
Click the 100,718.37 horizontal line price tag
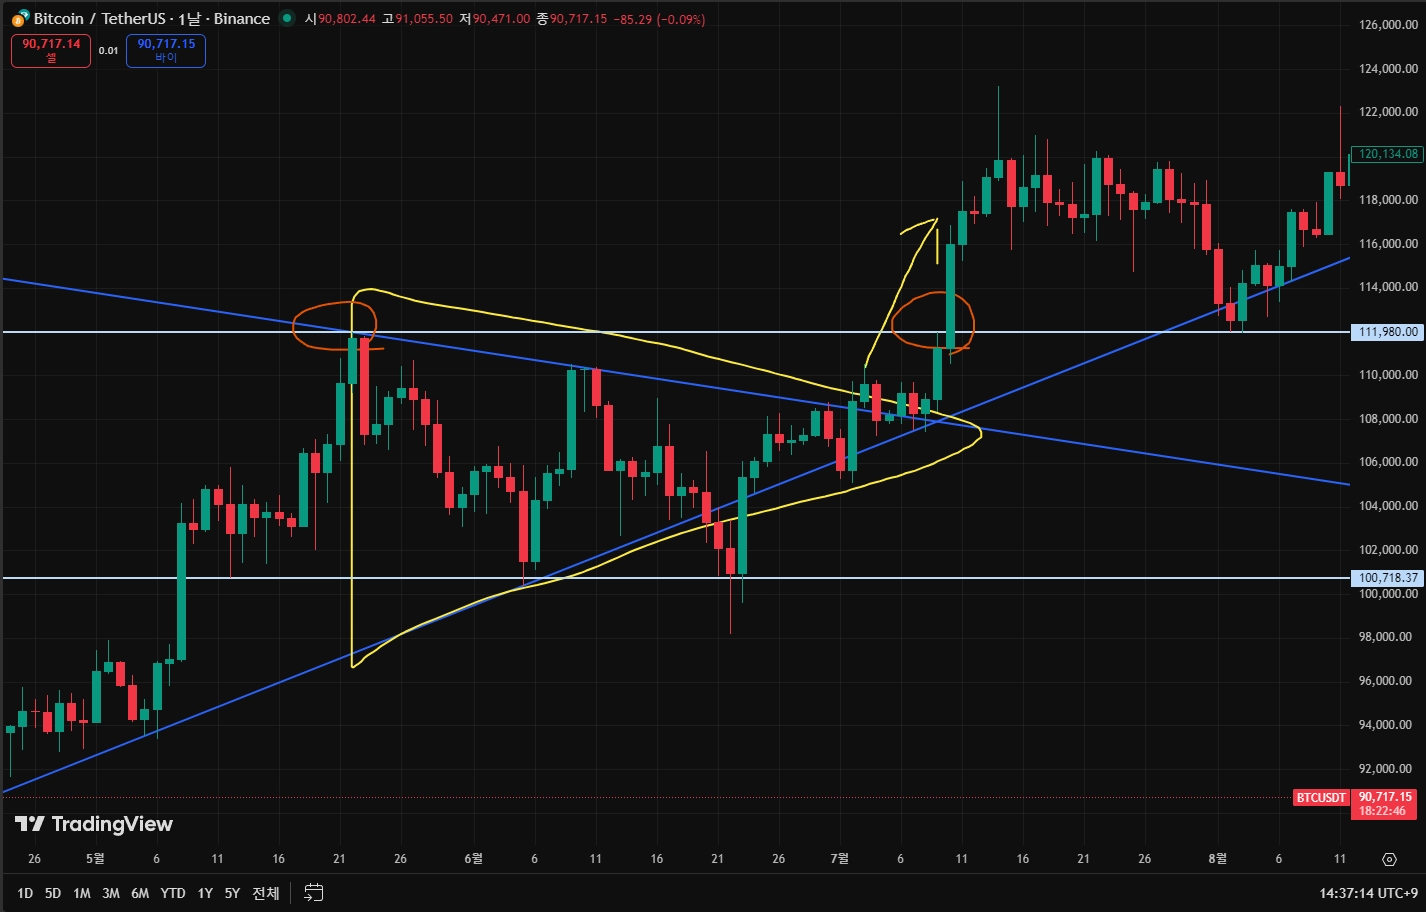(1387, 578)
